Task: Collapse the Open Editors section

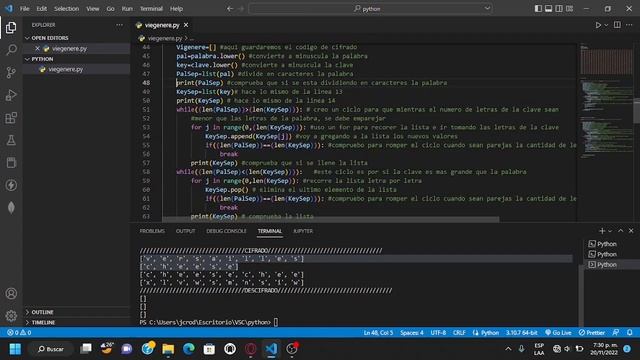Action: 50,38
